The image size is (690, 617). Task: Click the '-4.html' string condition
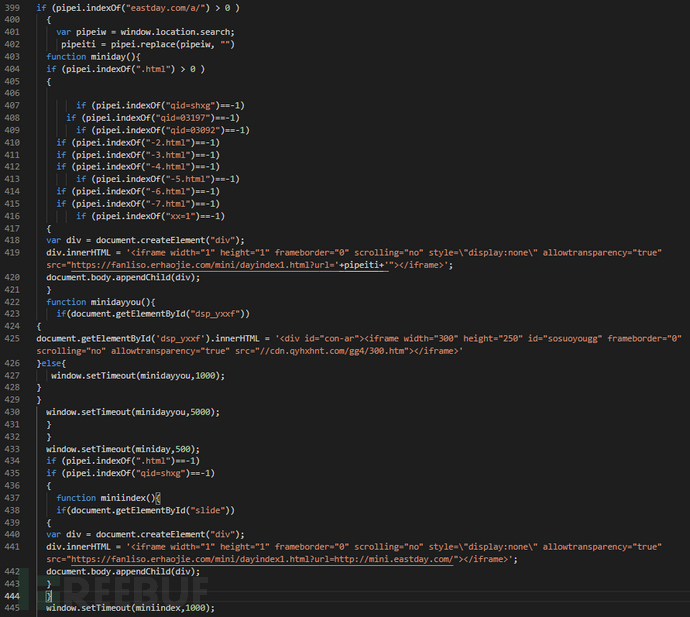138,167
